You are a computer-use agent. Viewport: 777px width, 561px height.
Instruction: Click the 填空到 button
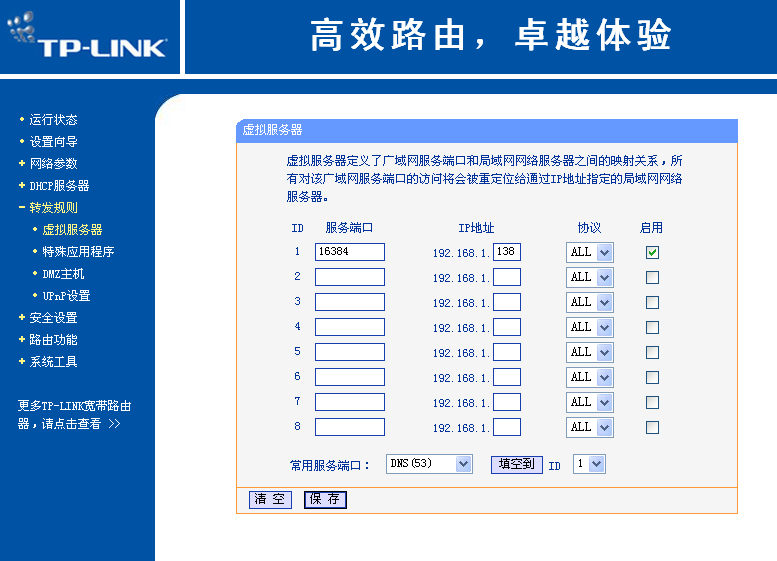(517, 464)
